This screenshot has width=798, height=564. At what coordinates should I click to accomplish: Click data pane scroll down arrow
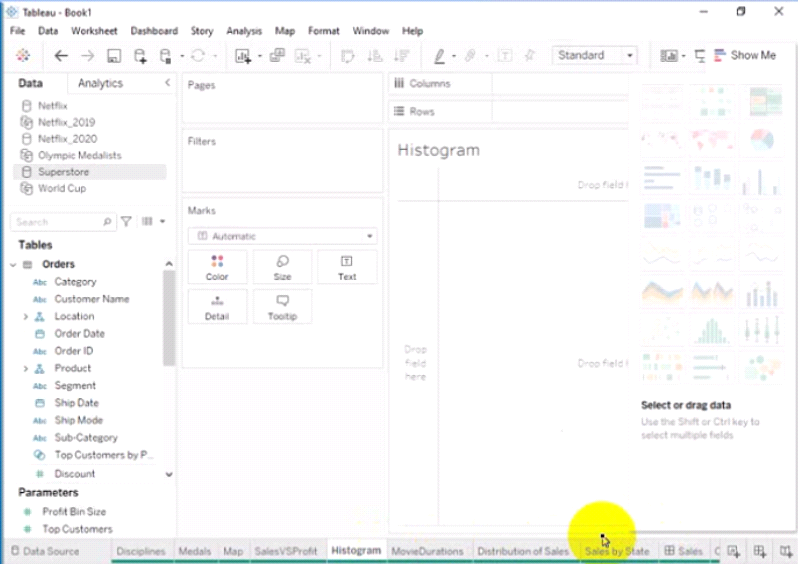169,474
